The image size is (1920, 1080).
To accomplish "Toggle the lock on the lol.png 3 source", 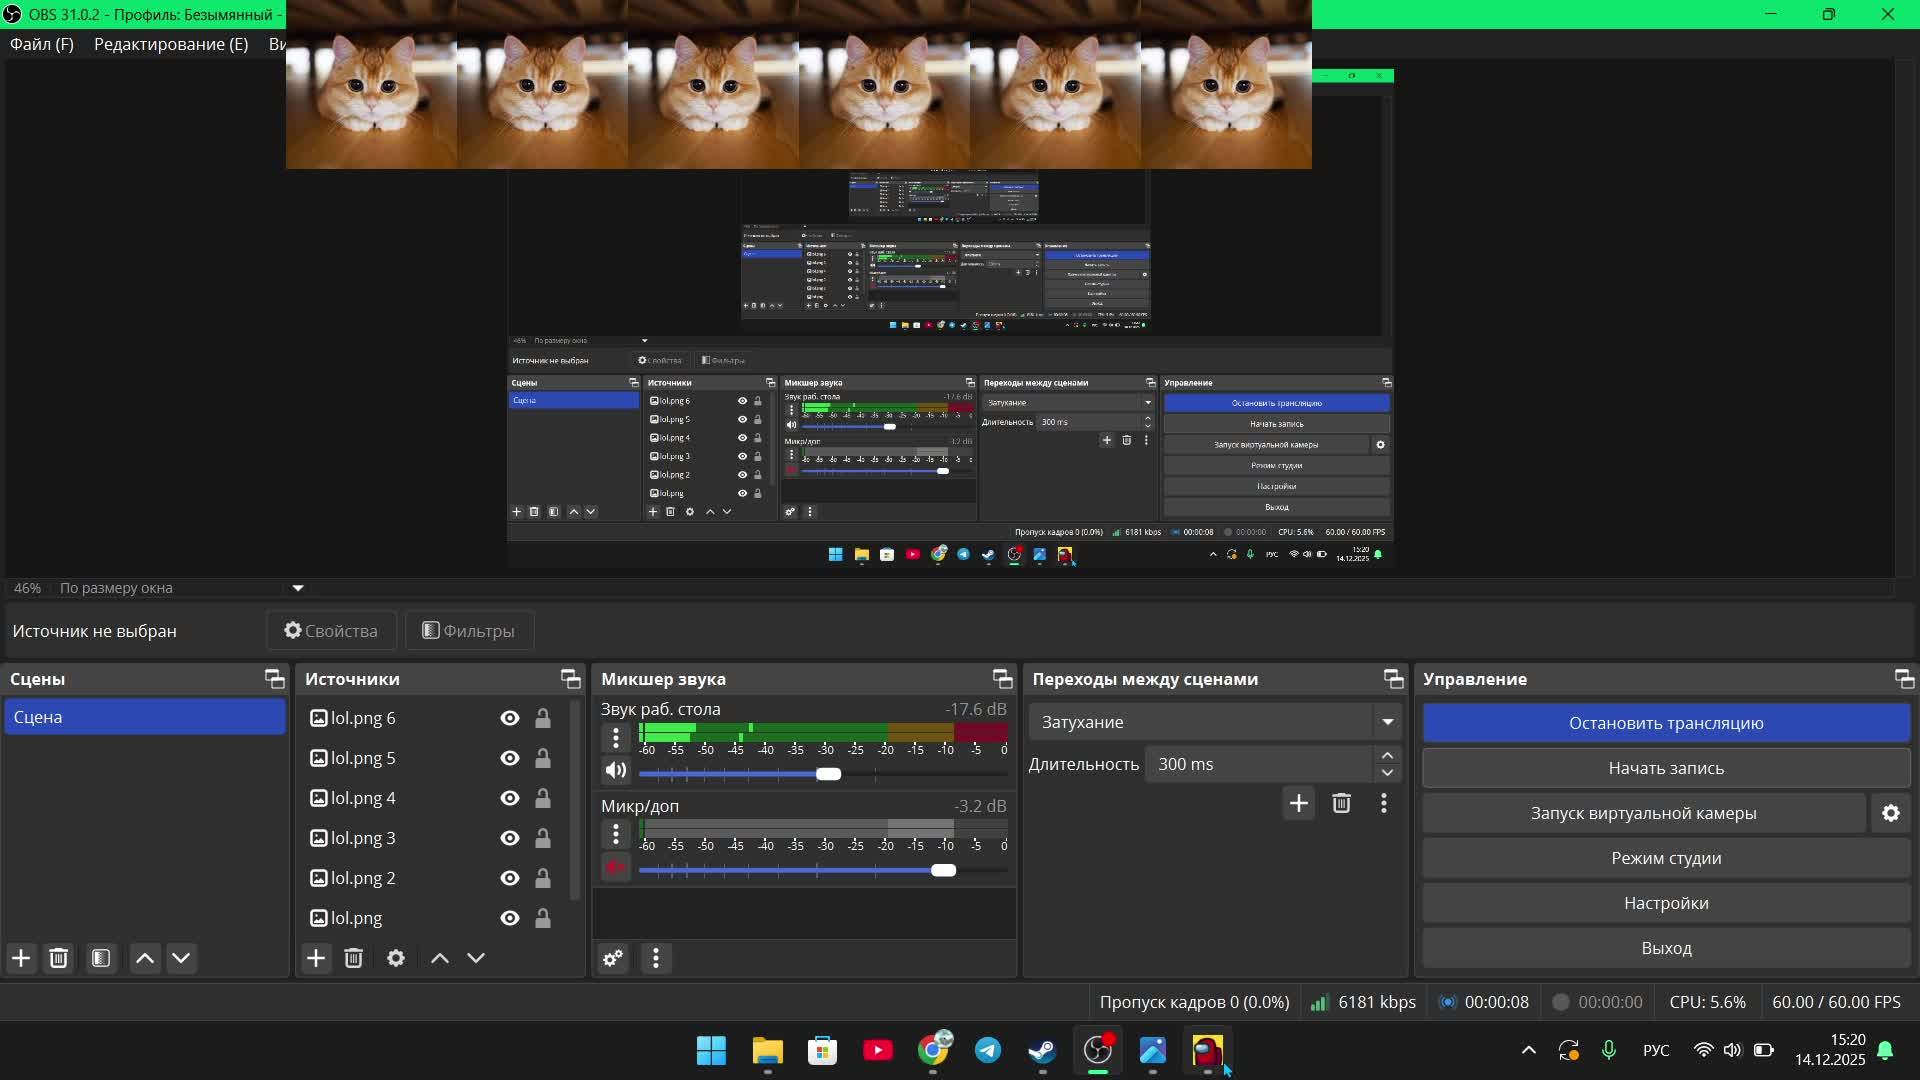I will point(542,838).
